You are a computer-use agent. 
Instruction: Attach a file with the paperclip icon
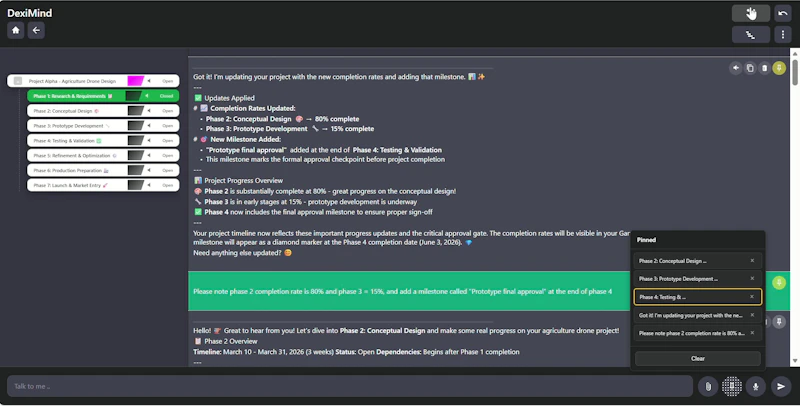click(708, 387)
